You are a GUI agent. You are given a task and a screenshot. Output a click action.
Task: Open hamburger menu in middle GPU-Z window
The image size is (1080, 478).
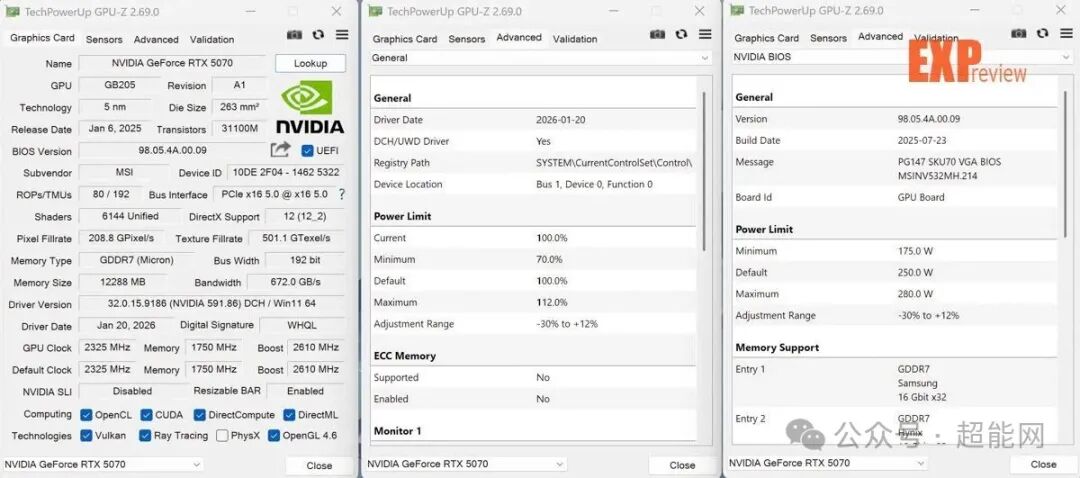705,34
